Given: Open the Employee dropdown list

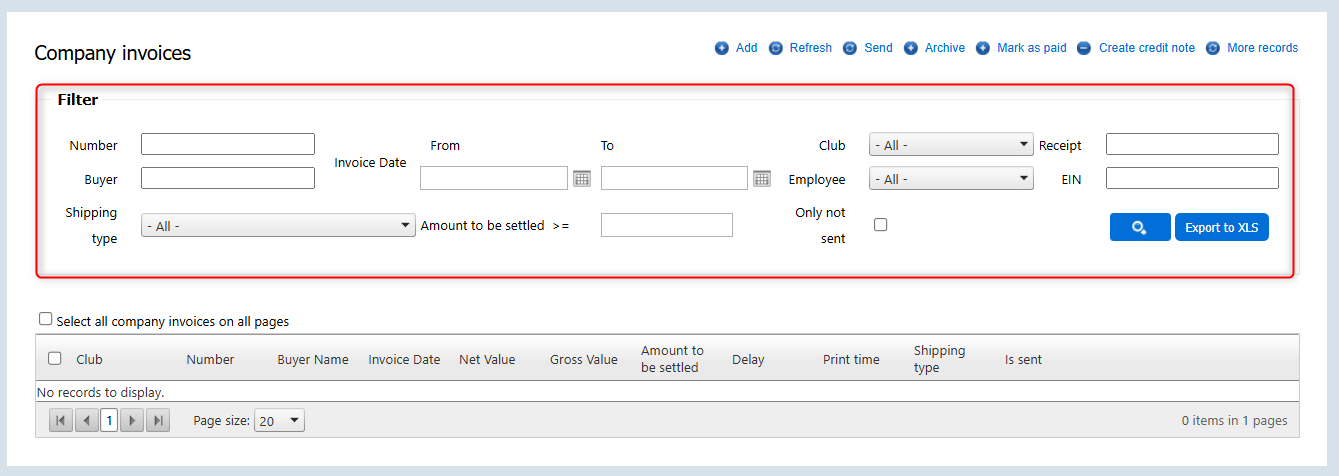Looking at the screenshot, I should [x=951, y=179].
